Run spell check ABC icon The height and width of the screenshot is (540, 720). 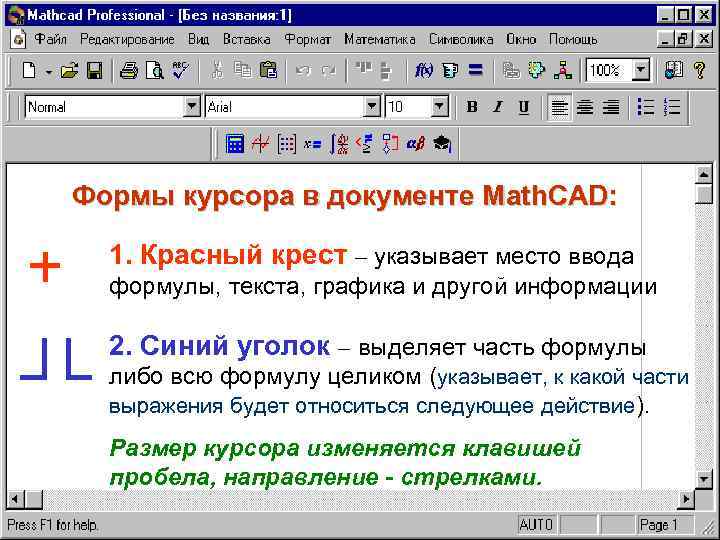pyautogui.click(x=180, y=71)
